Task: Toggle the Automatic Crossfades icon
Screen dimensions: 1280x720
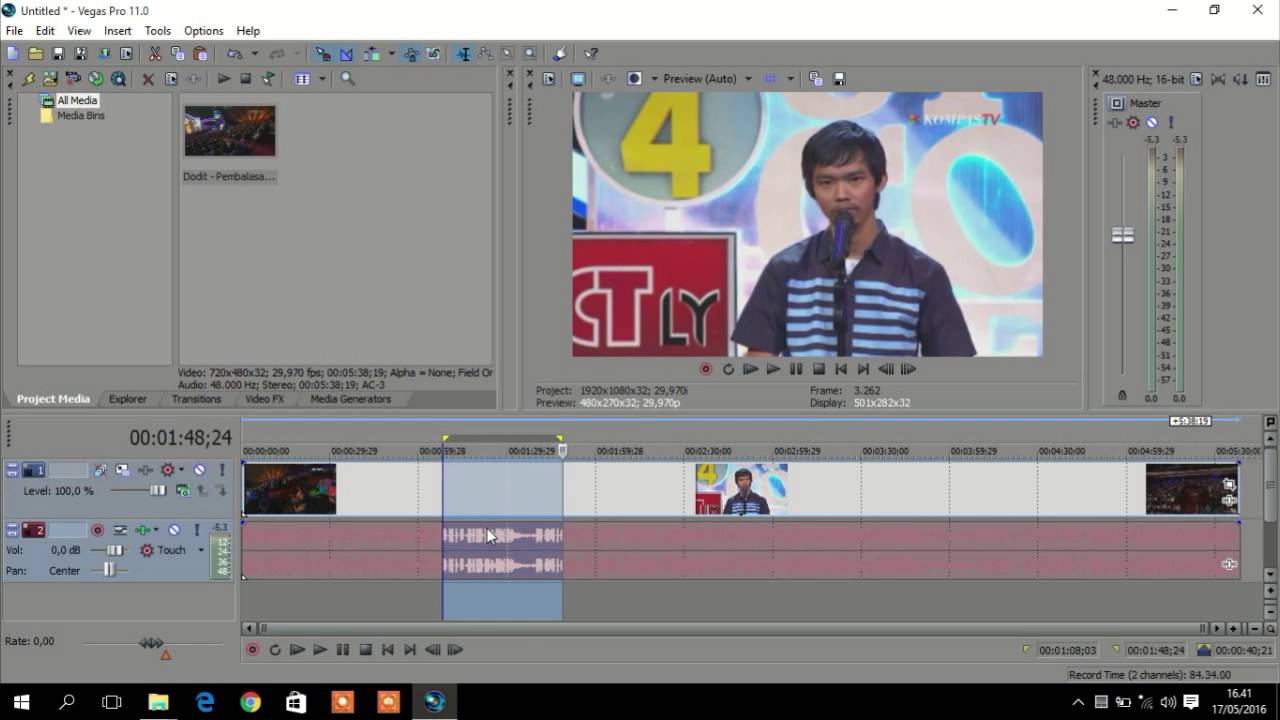Action: [346, 54]
